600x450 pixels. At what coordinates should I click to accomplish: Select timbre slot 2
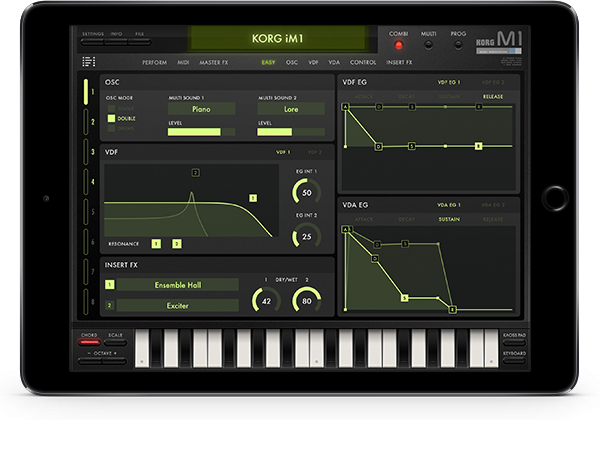(86, 122)
